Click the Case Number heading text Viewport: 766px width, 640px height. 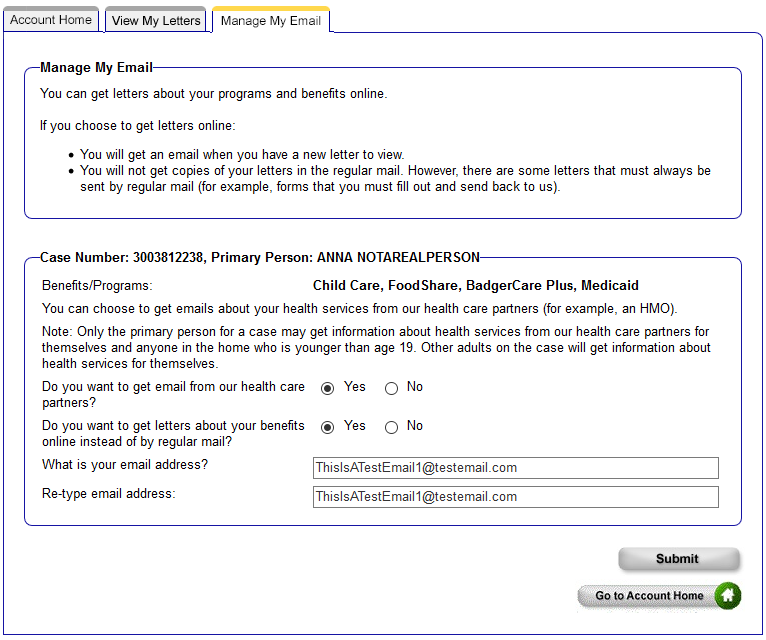(x=260, y=257)
